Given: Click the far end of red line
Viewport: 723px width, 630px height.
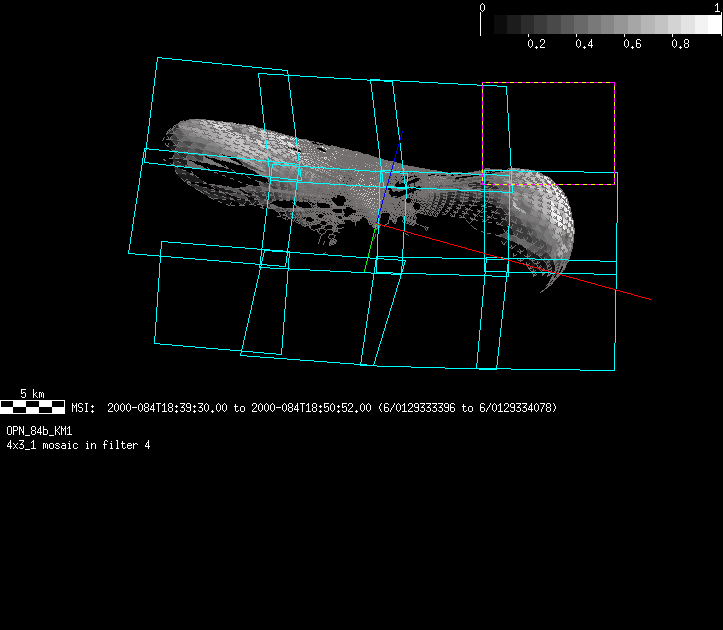Looking at the screenshot, I should [x=649, y=298].
